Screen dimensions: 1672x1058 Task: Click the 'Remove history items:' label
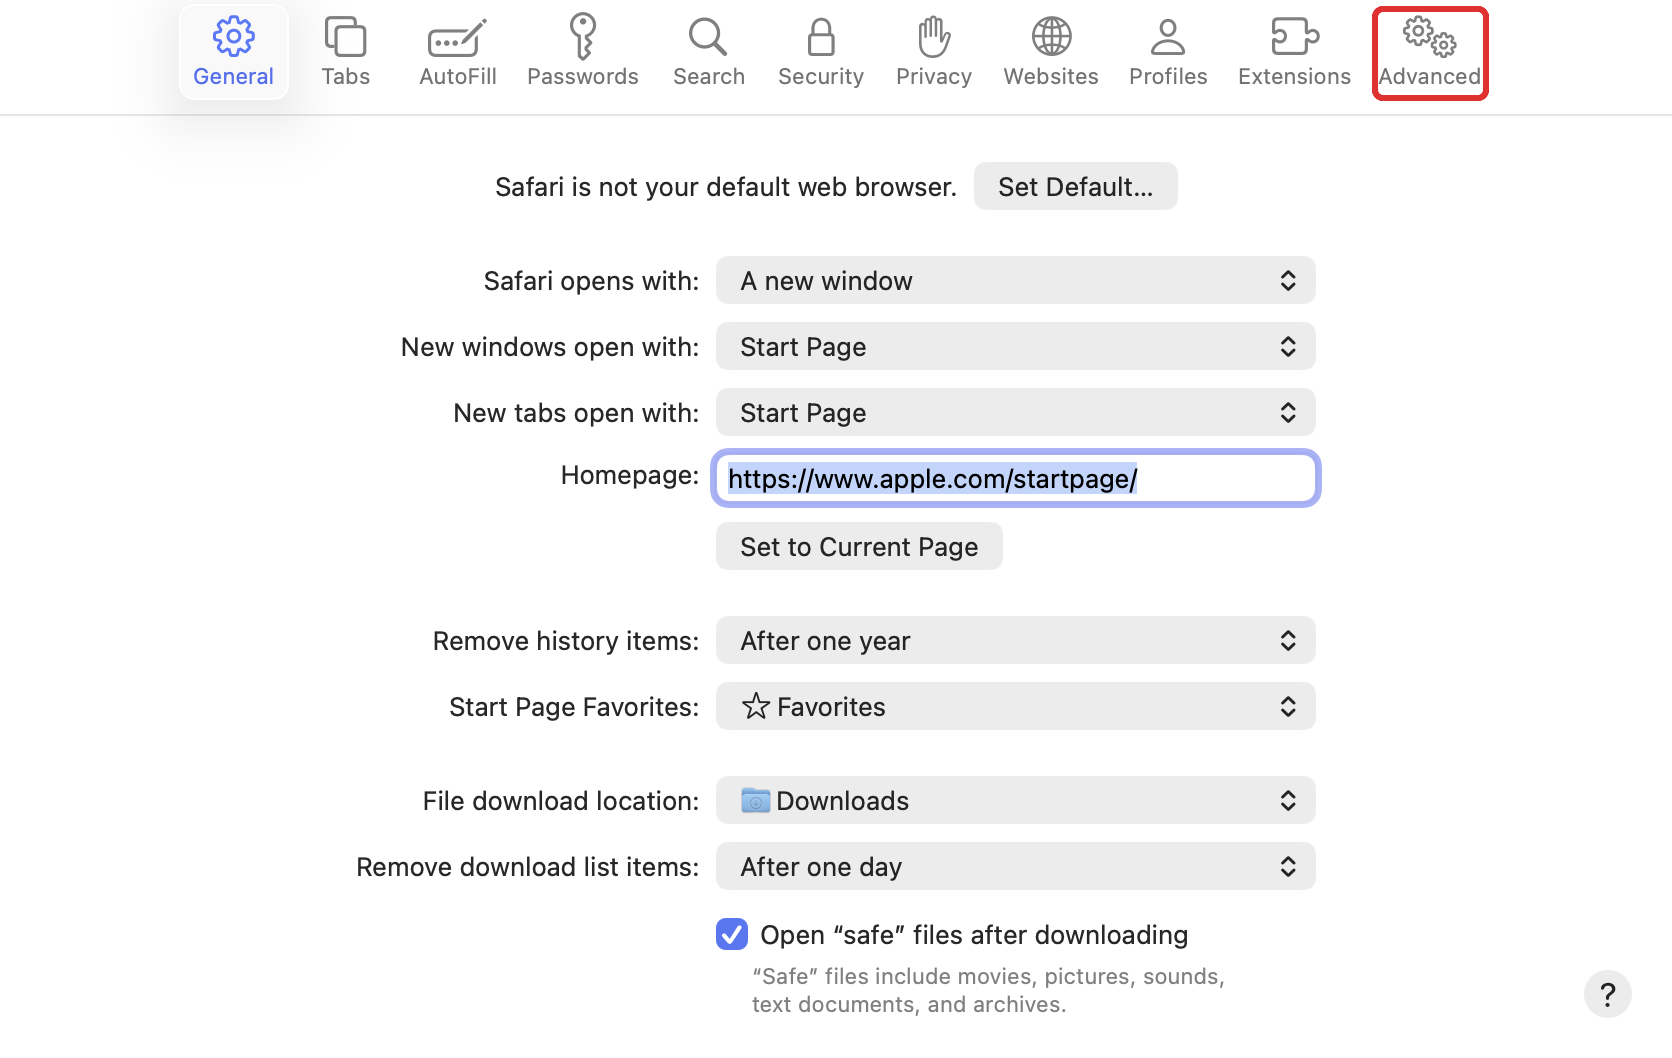point(566,641)
